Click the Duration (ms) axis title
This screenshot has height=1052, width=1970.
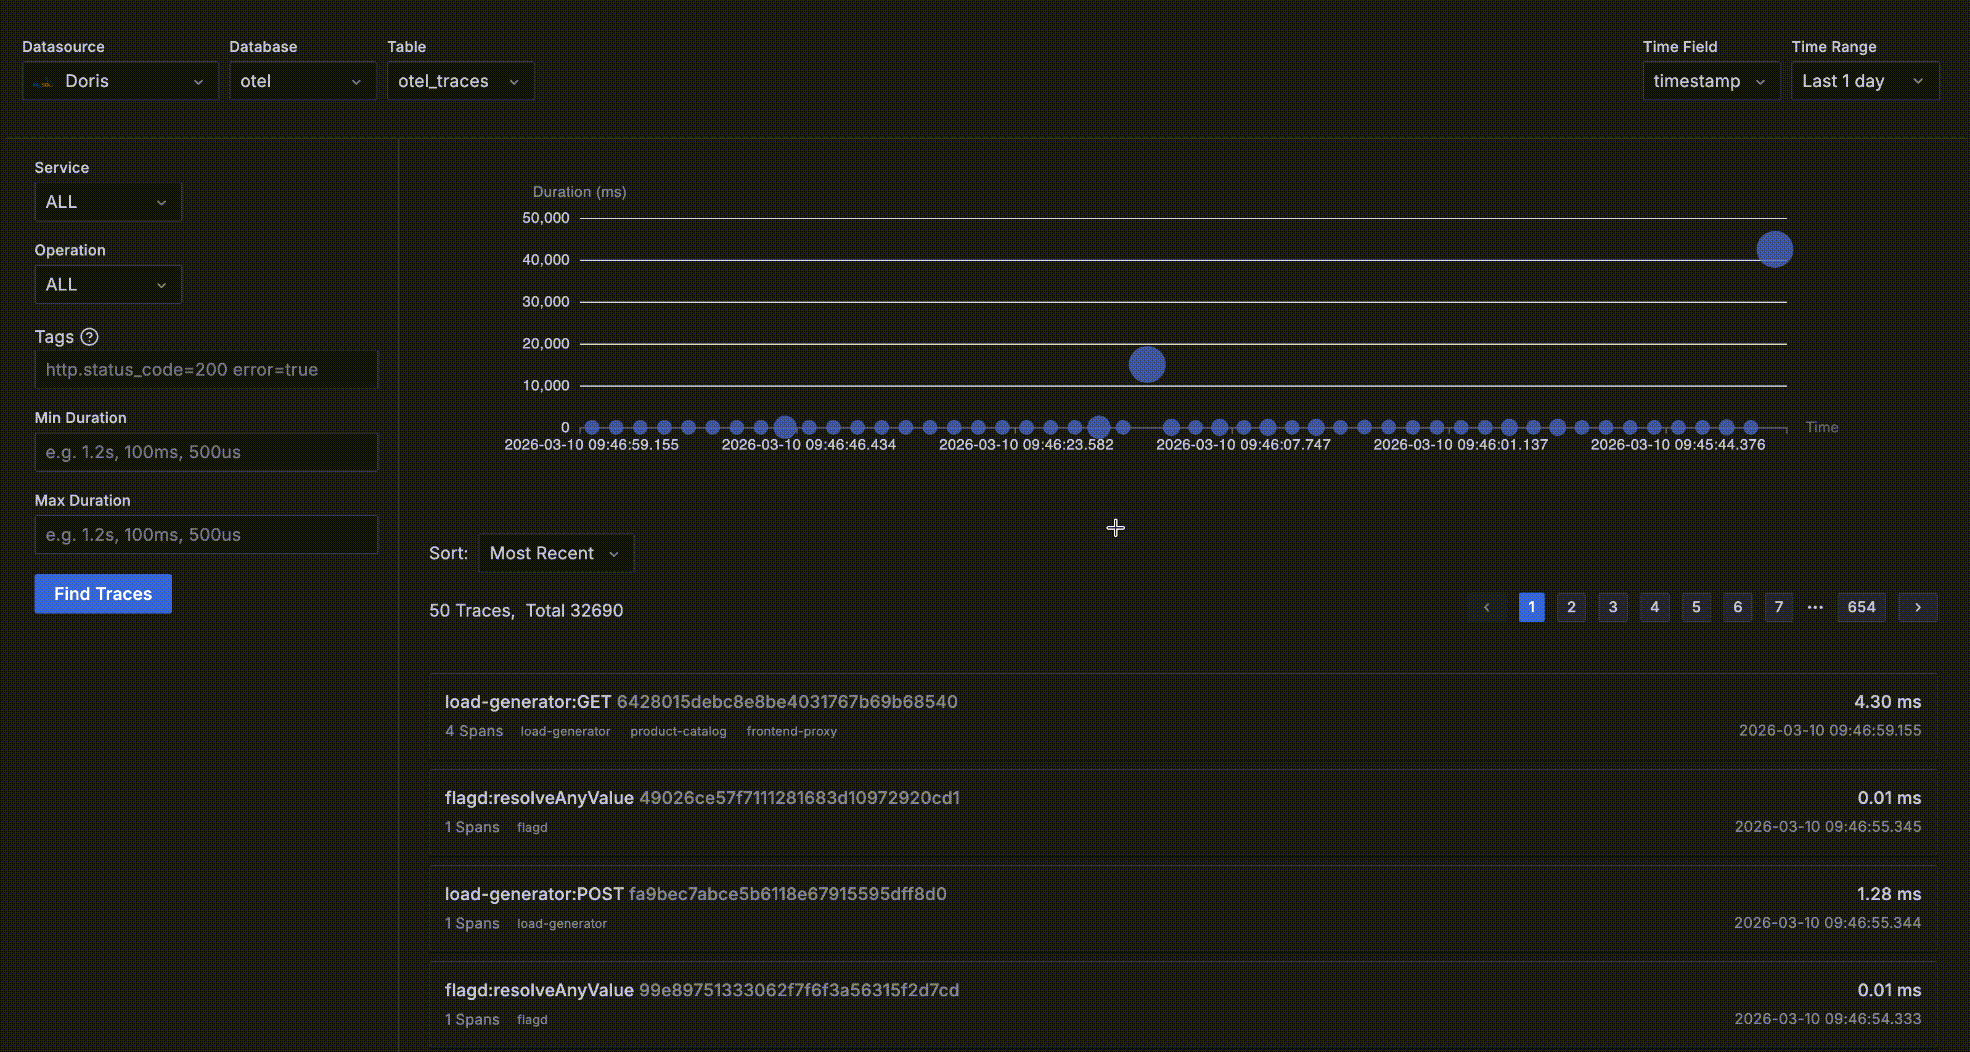tap(579, 192)
